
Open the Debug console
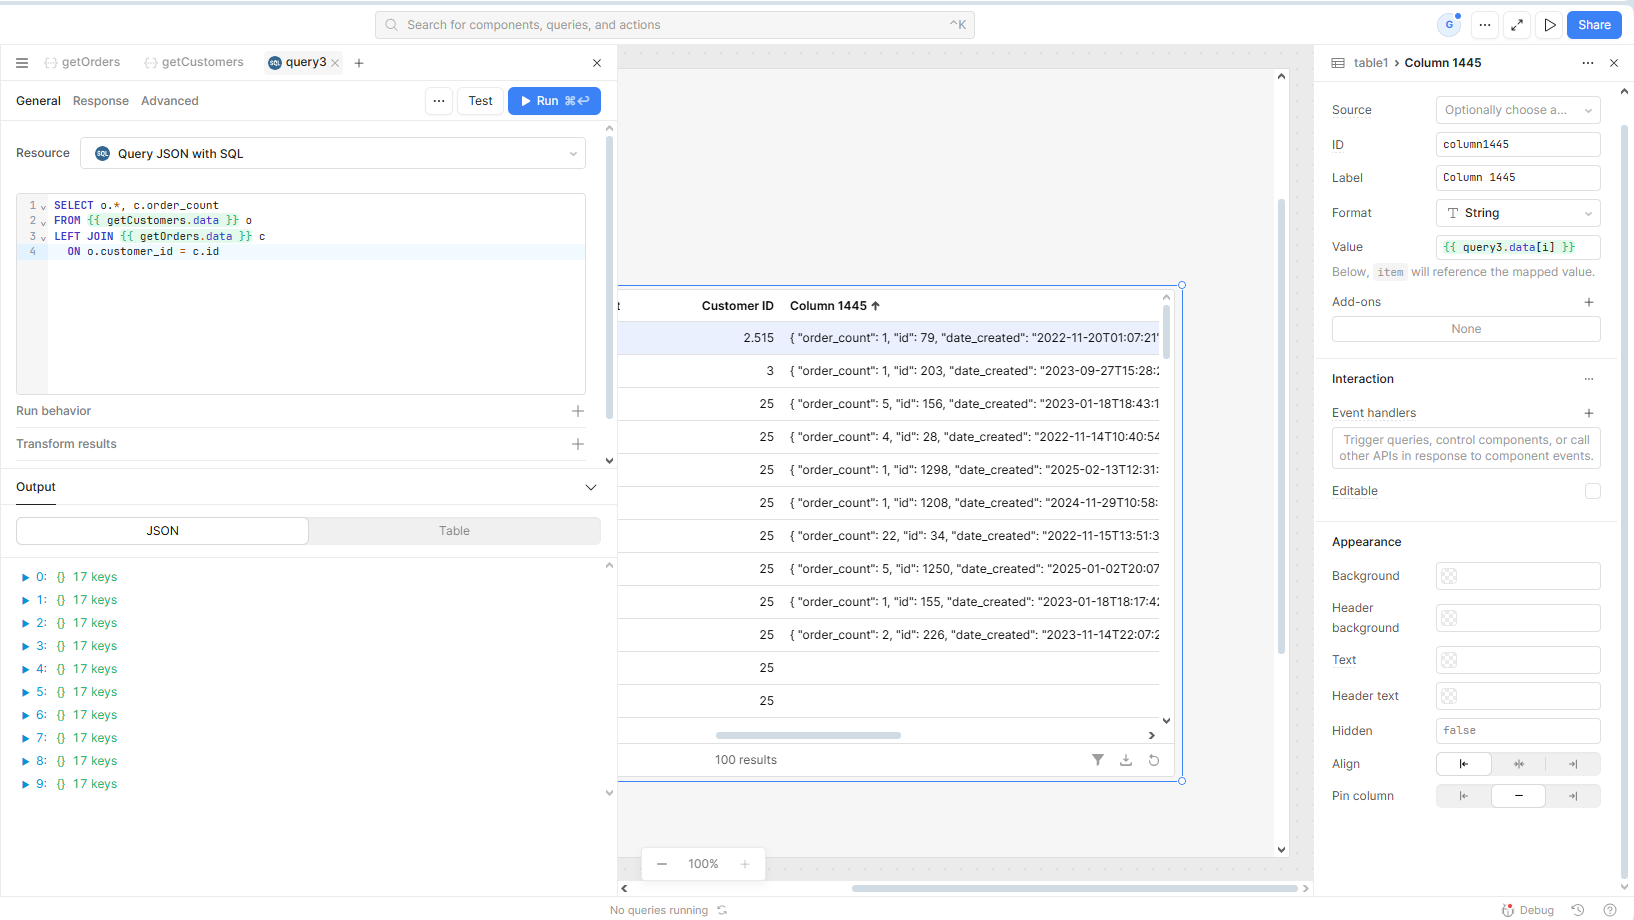tap(1527, 910)
